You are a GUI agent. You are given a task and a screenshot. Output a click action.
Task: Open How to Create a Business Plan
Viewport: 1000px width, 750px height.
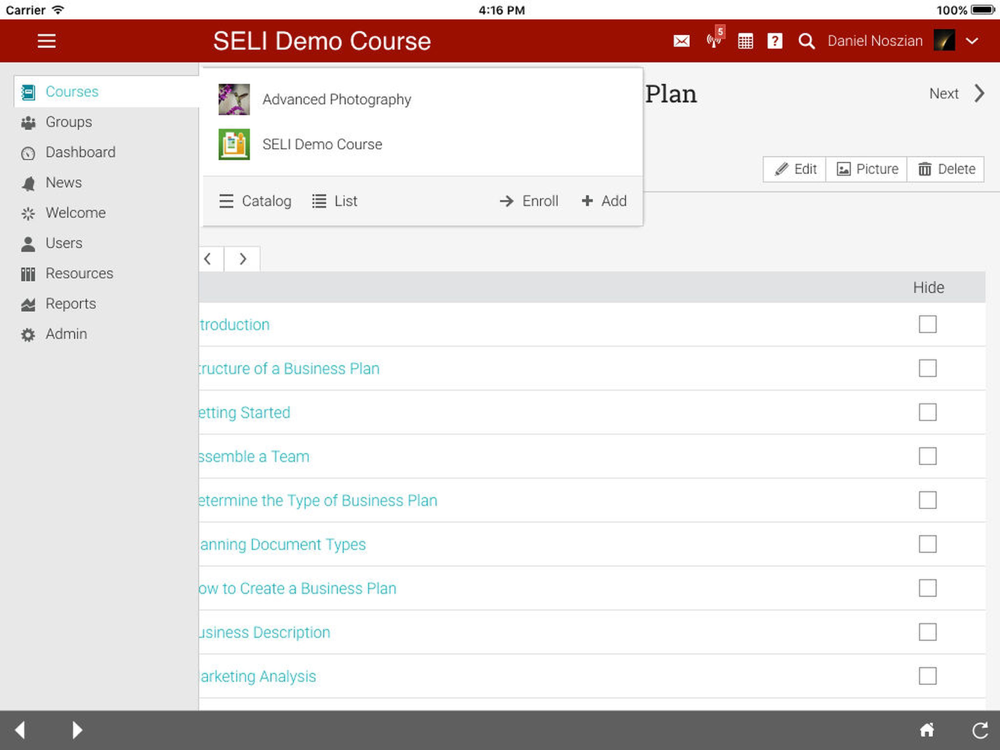click(x=297, y=589)
